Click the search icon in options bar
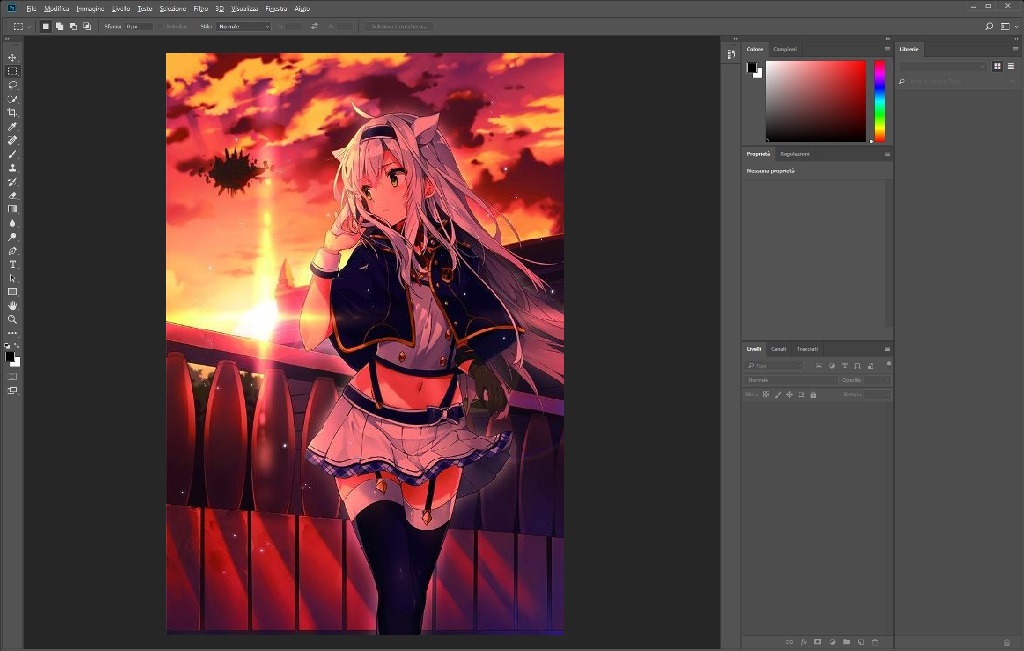Image resolution: width=1024 pixels, height=651 pixels. pos(989,26)
